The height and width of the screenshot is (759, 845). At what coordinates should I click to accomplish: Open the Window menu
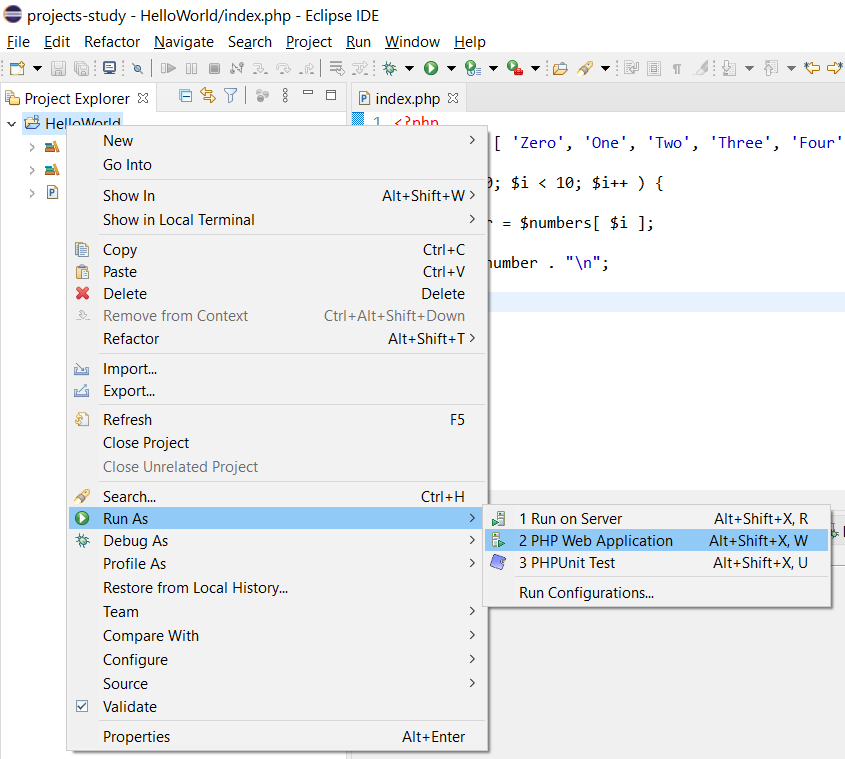coord(412,42)
